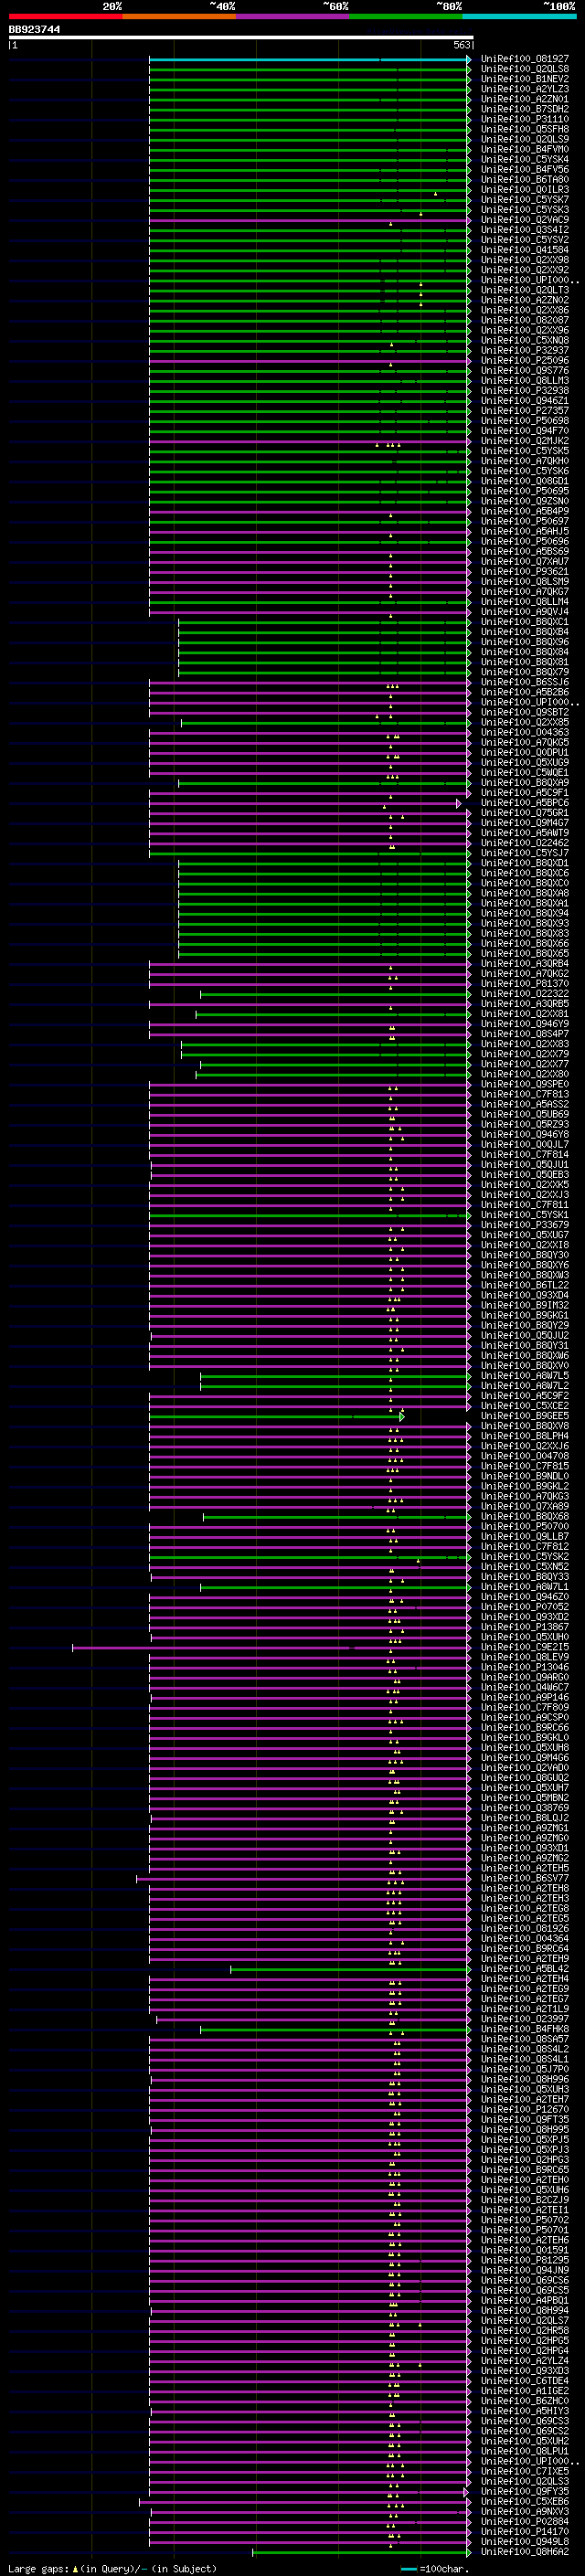Click hit label UniRef100_Q2QLS9

(x=525, y=139)
